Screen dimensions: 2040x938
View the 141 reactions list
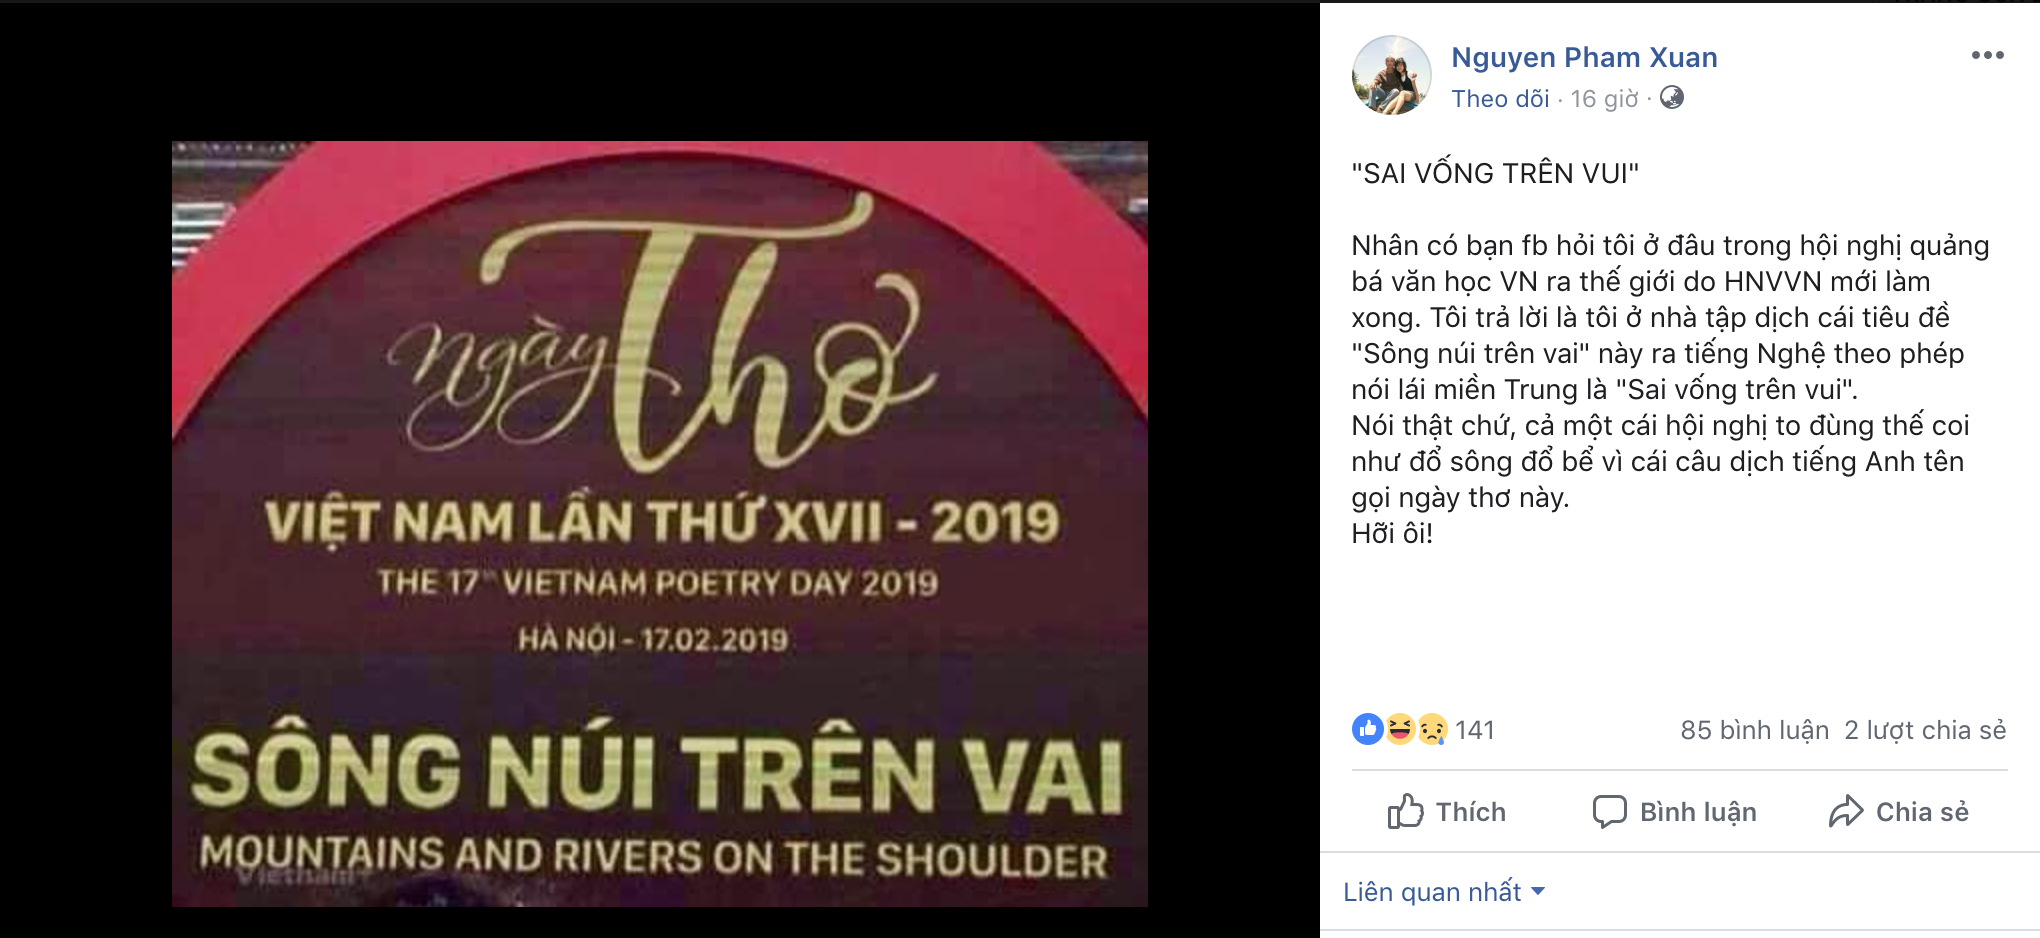1474,730
